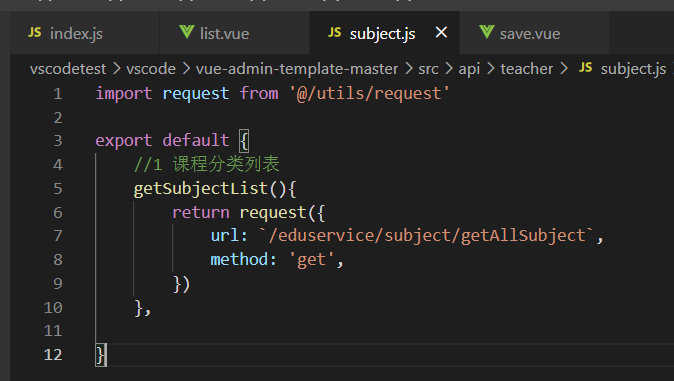Click 'export' on line 3
The height and width of the screenshot is (381, 674).
(124, 141)
